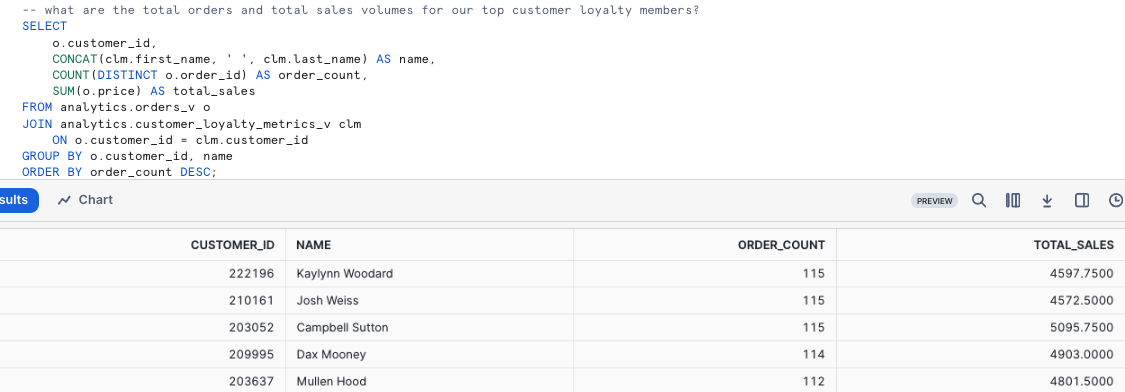Select the Dax Mooney name cell
1125x392 pixels.
point(429,354)
